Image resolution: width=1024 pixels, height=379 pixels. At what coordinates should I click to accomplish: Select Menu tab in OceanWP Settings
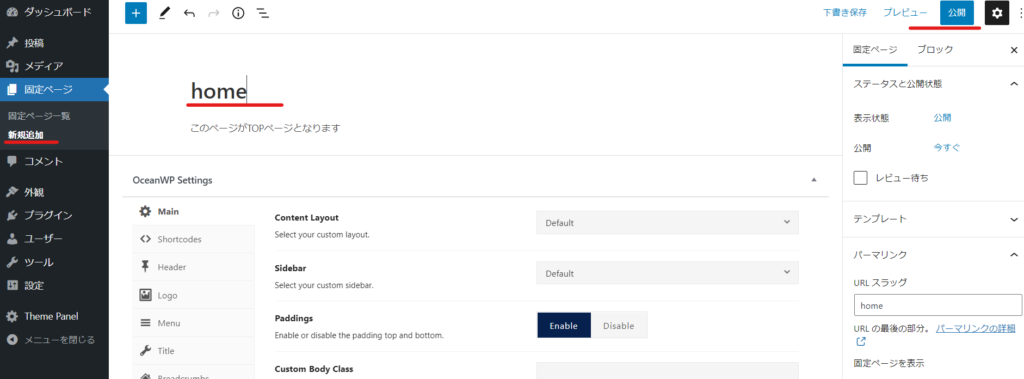tap(193, 323)
